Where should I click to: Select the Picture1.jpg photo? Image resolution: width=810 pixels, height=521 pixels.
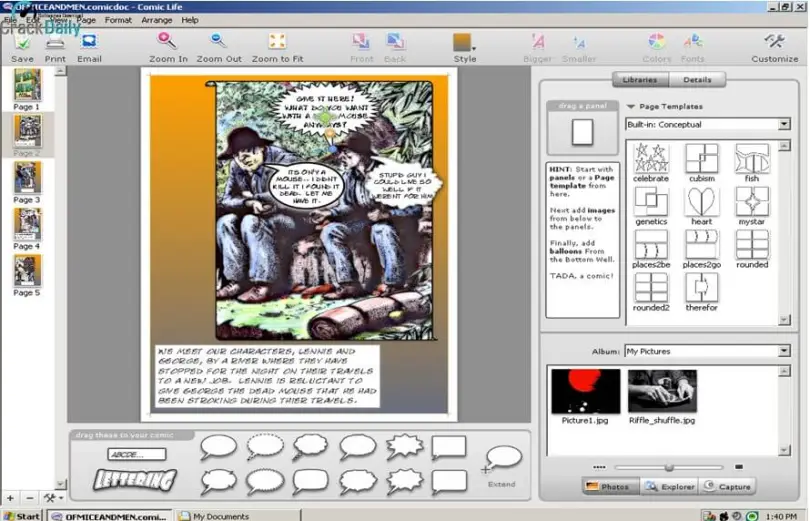585,391
